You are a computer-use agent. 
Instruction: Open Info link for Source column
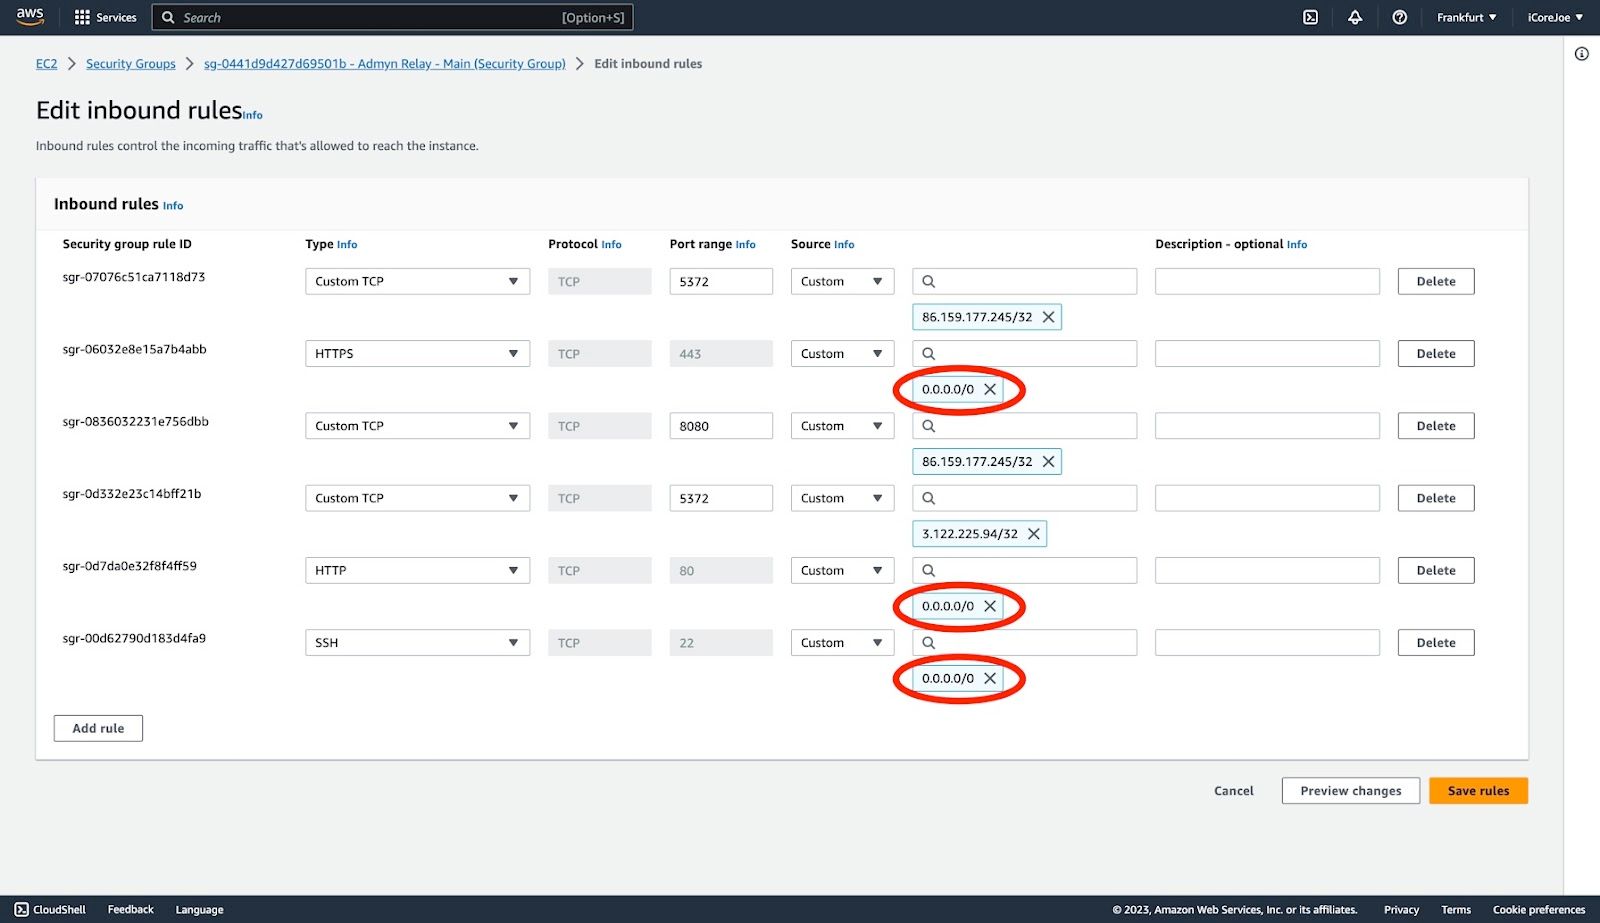pyautogui.click(x=844, y=244)
